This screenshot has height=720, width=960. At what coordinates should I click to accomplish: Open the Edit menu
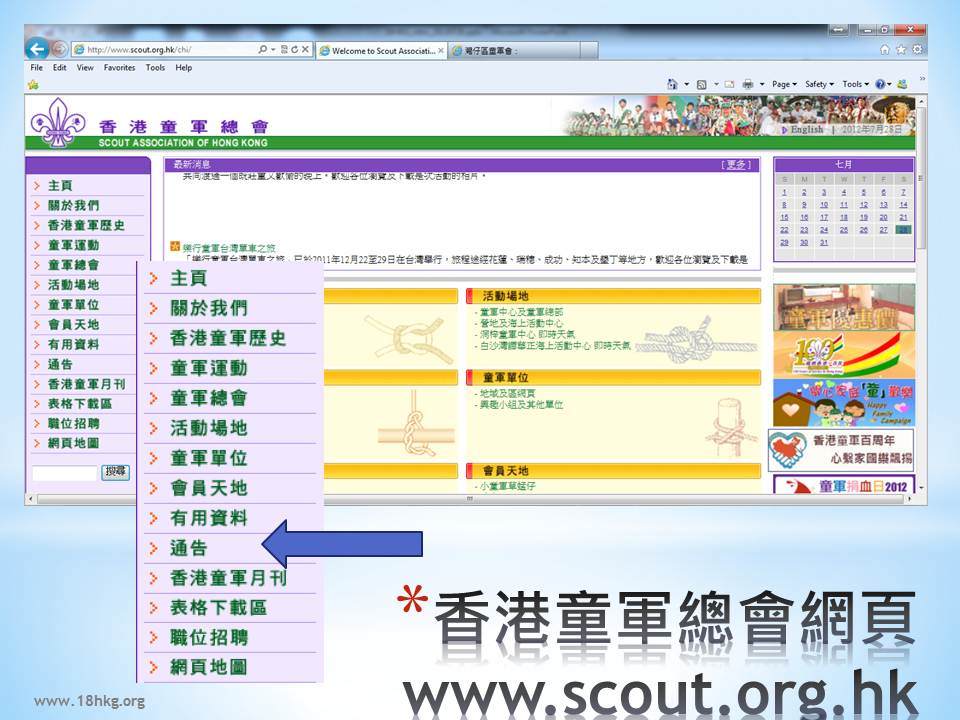pos(59,68)
